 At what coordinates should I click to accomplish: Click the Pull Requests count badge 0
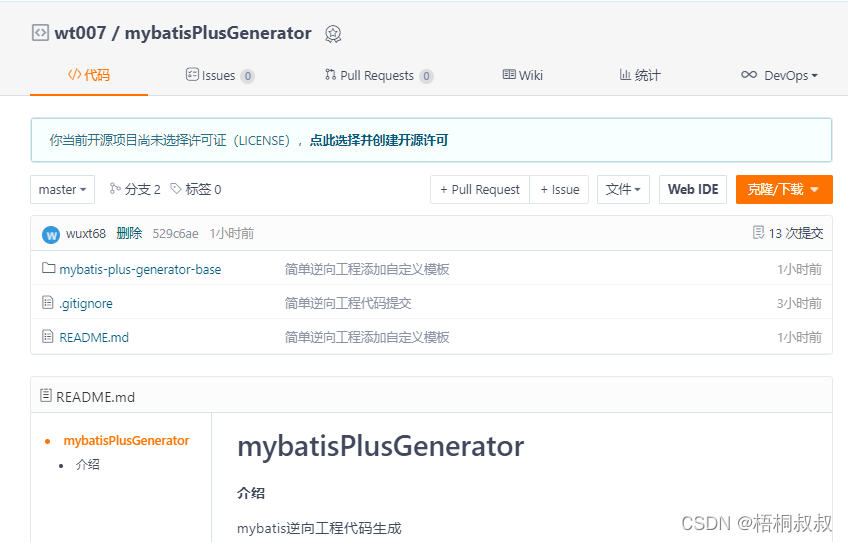tap(426, 76)
